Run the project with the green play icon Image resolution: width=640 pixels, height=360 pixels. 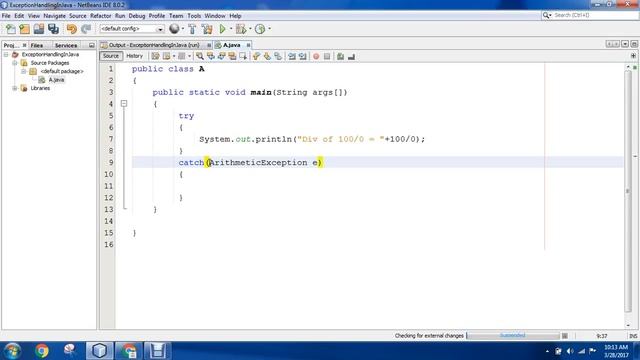222,29
